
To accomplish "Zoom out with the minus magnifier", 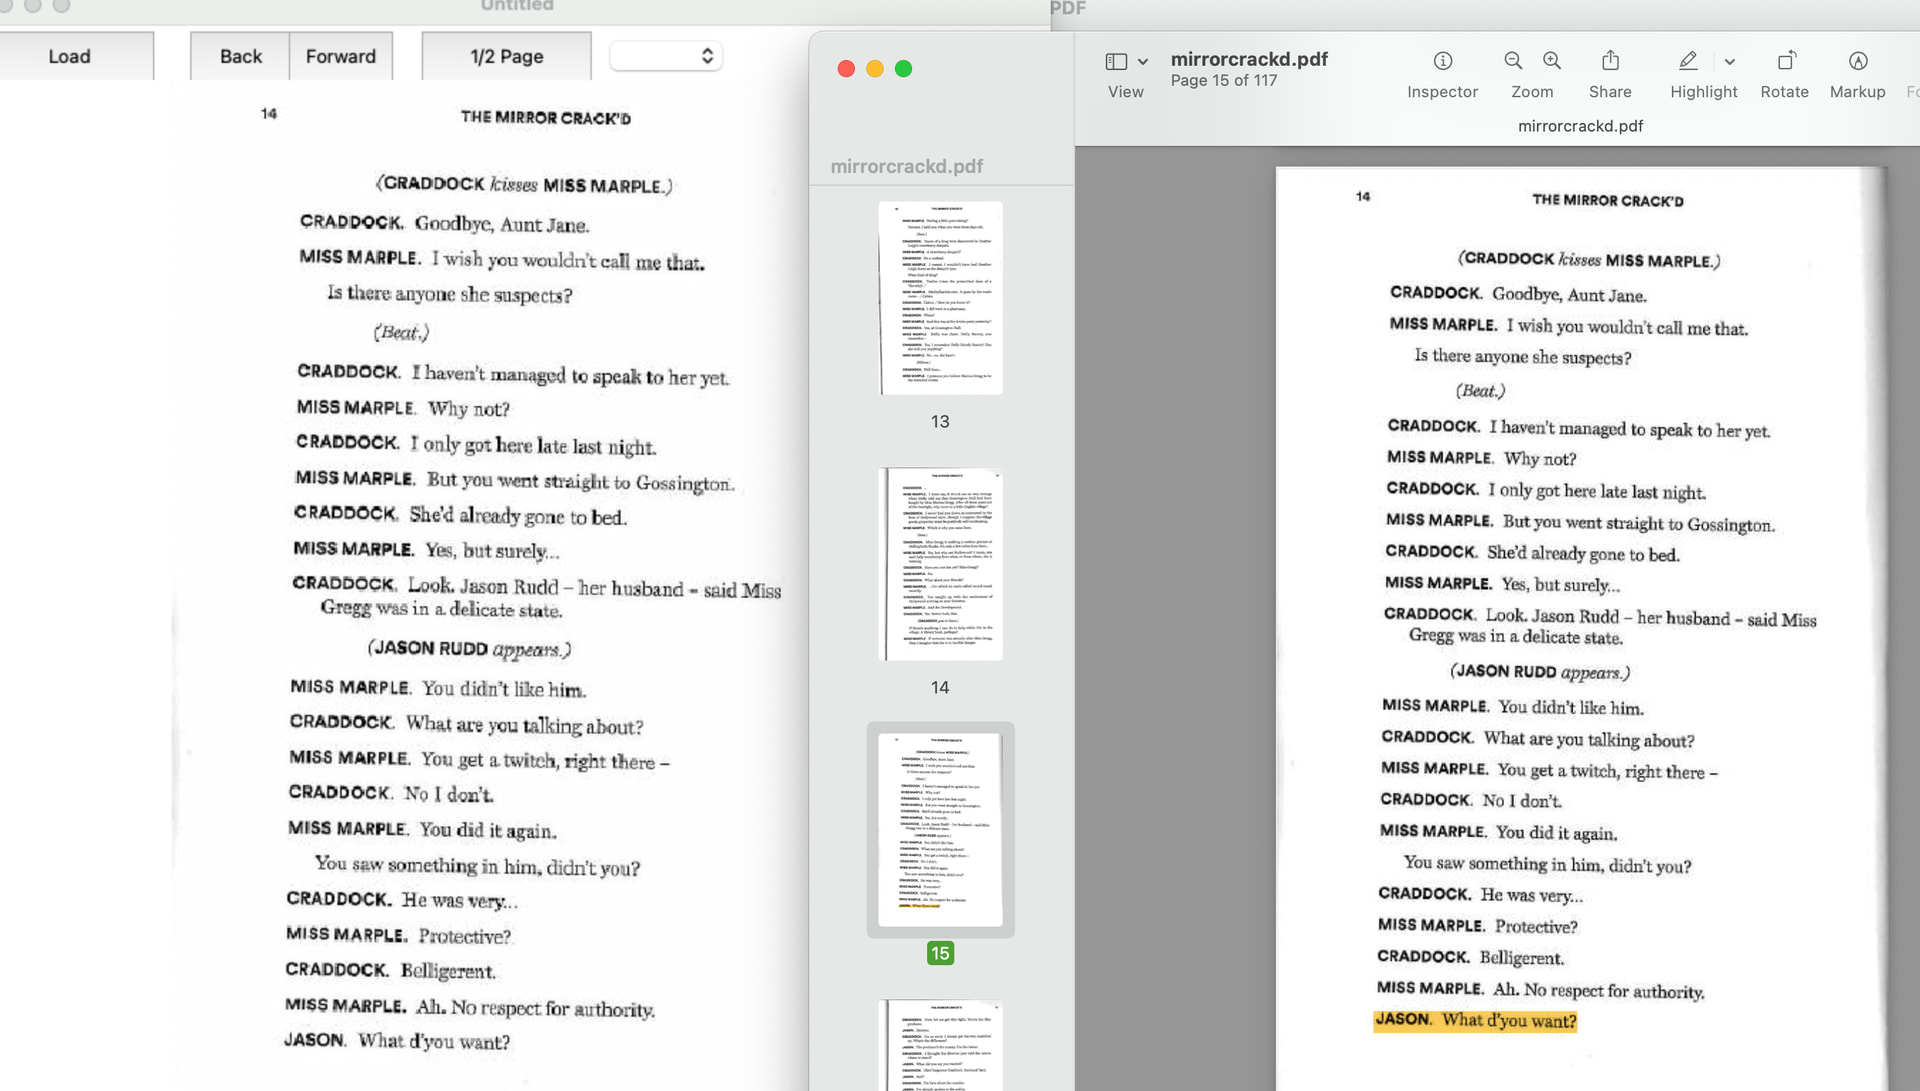I will click(1513, 61).
